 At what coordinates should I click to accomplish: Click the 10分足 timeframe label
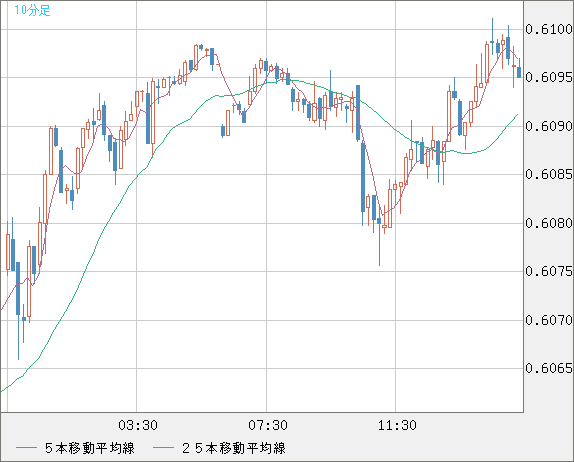32,10
